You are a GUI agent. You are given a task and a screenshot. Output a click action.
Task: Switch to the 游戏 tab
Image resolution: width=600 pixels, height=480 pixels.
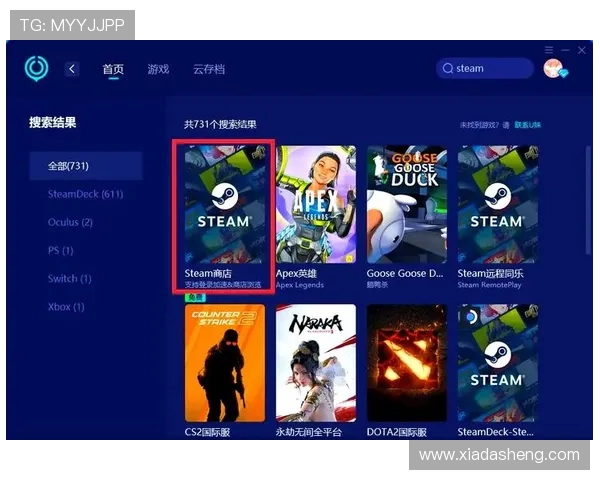158,69
